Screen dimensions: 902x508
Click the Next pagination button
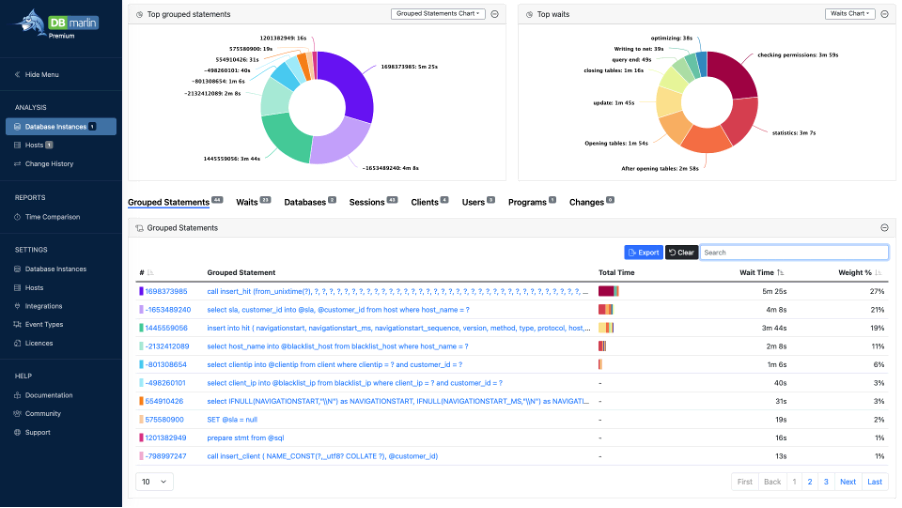click(x=847, y=481)
